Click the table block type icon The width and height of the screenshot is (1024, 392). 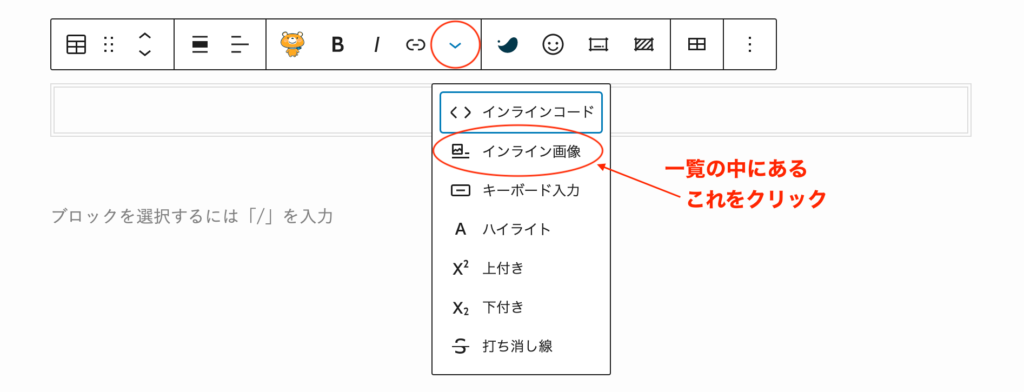click(76, 44)
